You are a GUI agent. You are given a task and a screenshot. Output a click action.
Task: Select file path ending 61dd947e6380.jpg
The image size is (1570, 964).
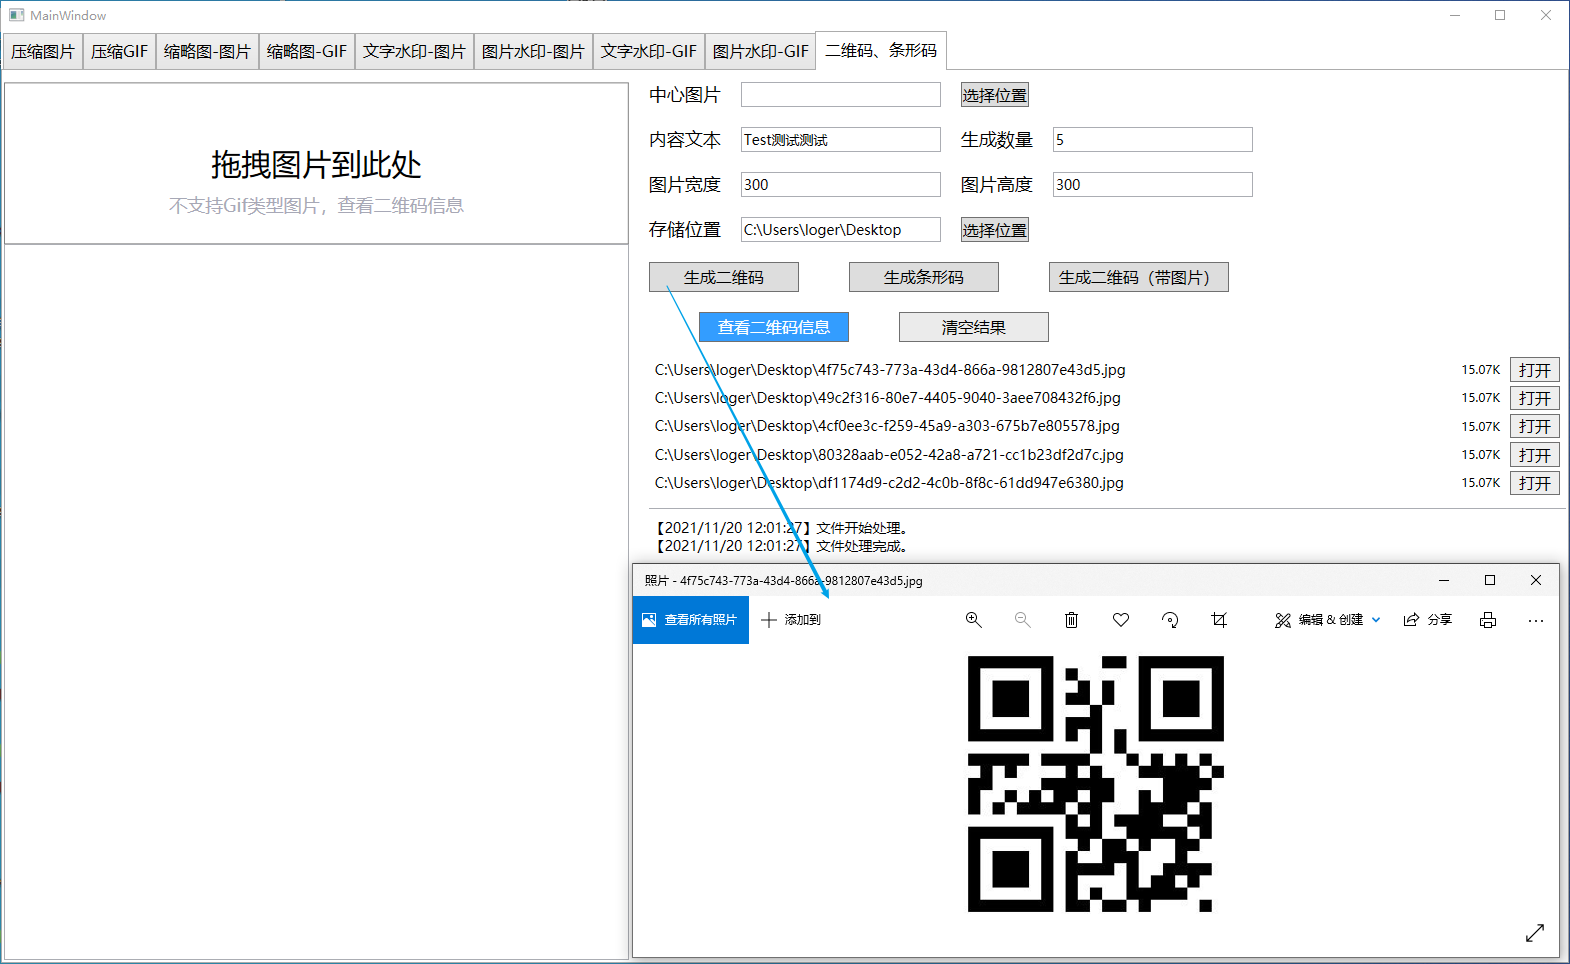(889, 483)
